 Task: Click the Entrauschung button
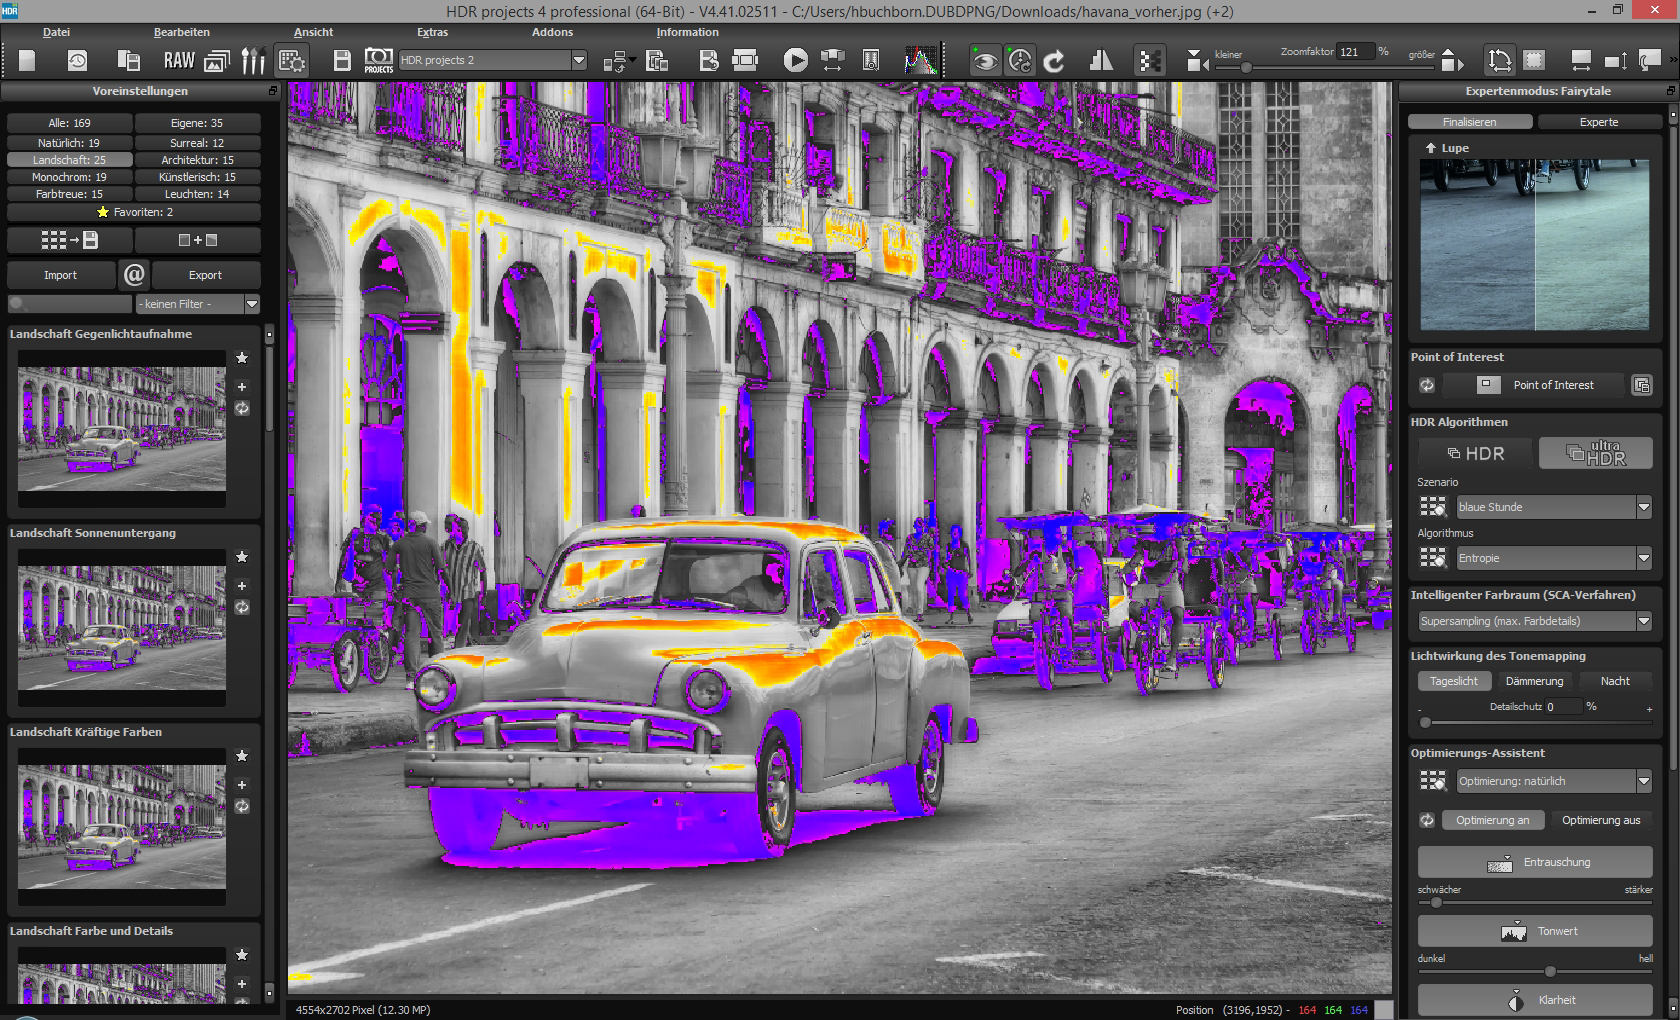tap(1534, 862)
